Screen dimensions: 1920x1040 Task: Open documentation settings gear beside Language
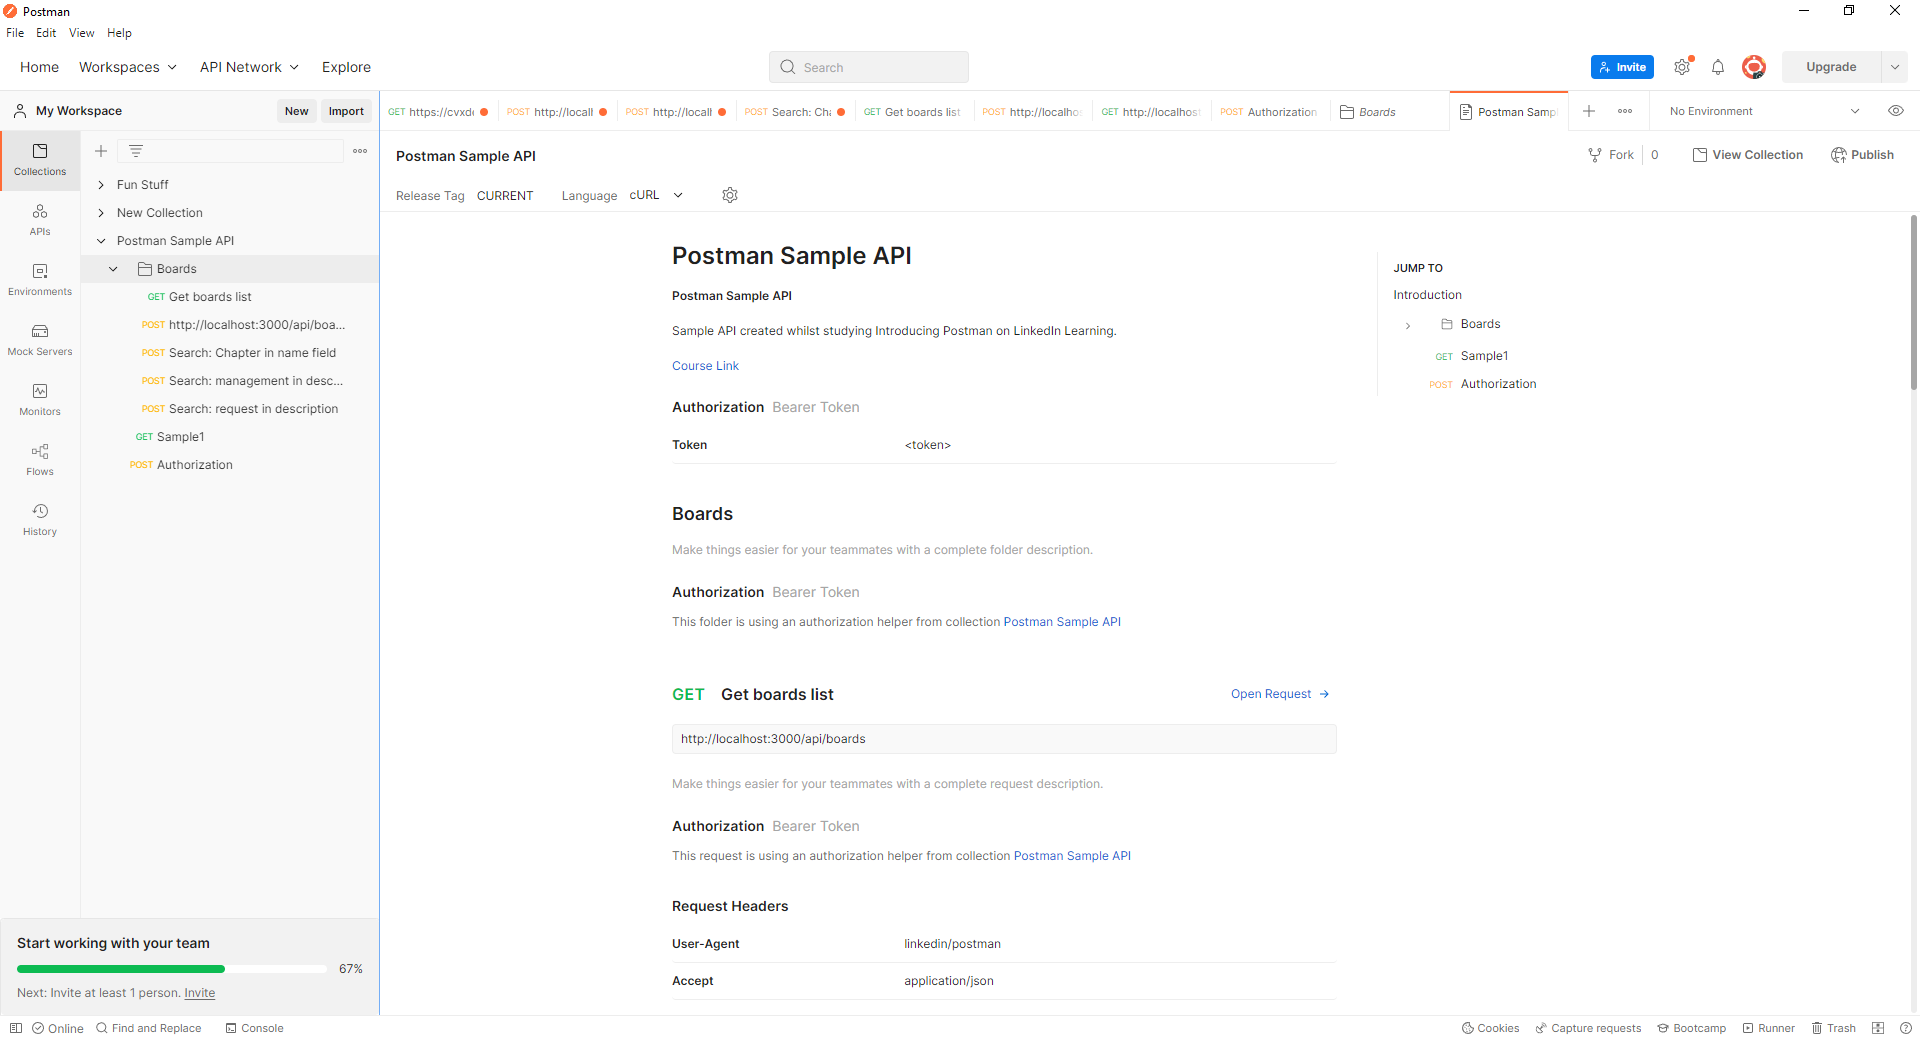pyautogui.click(x=730, y=195)
